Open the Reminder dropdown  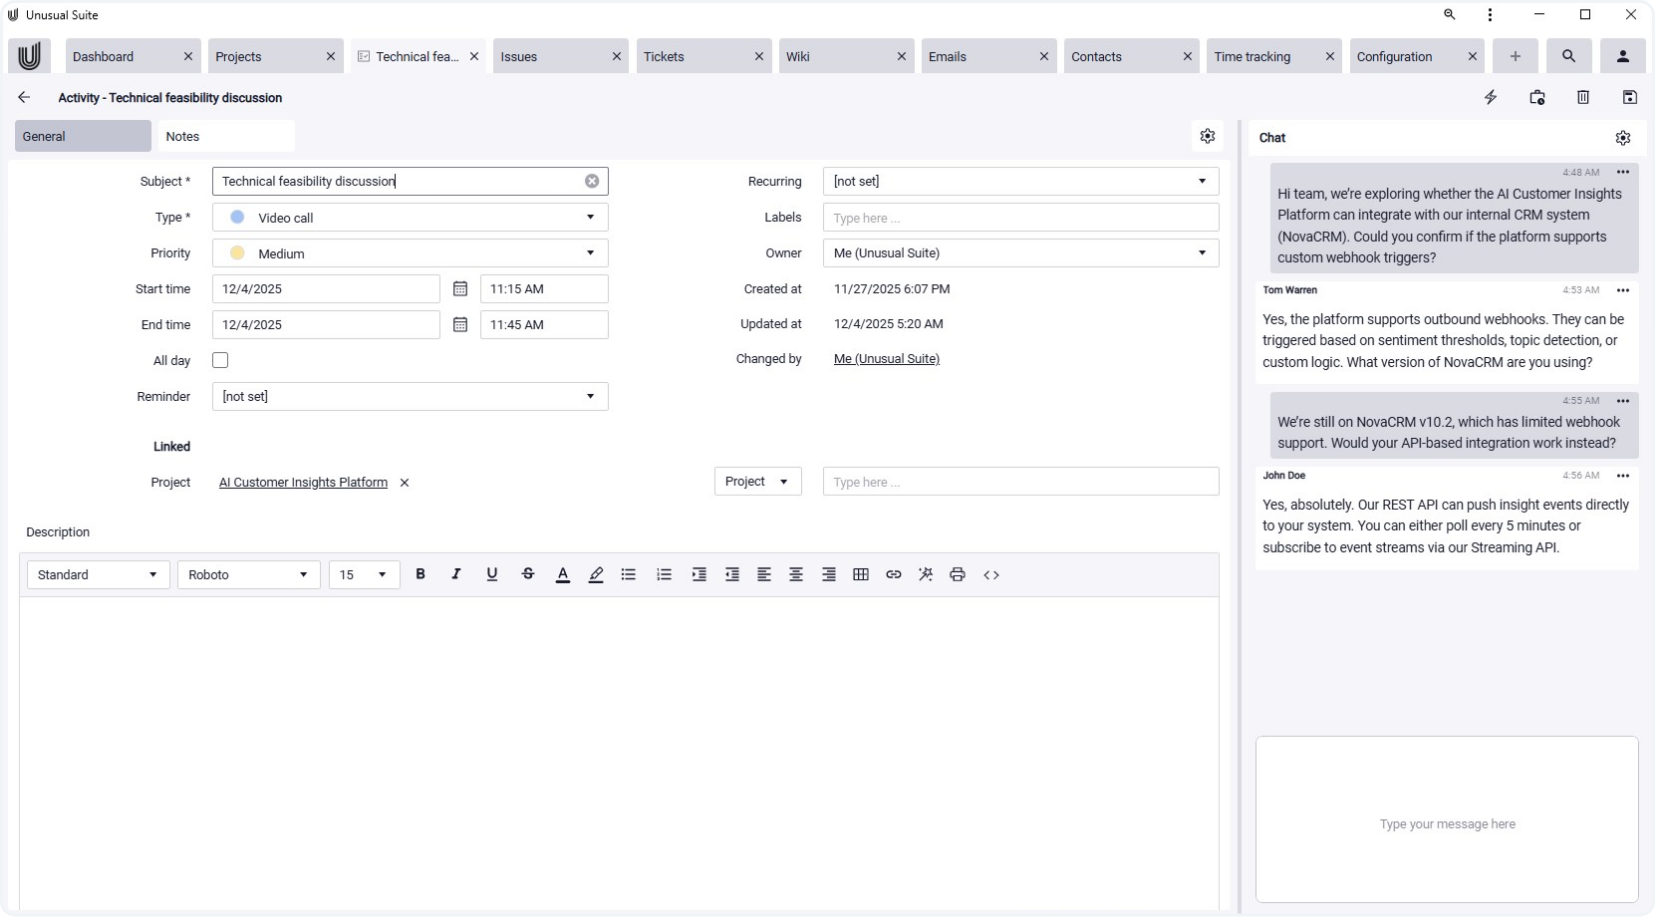[590, 396]
